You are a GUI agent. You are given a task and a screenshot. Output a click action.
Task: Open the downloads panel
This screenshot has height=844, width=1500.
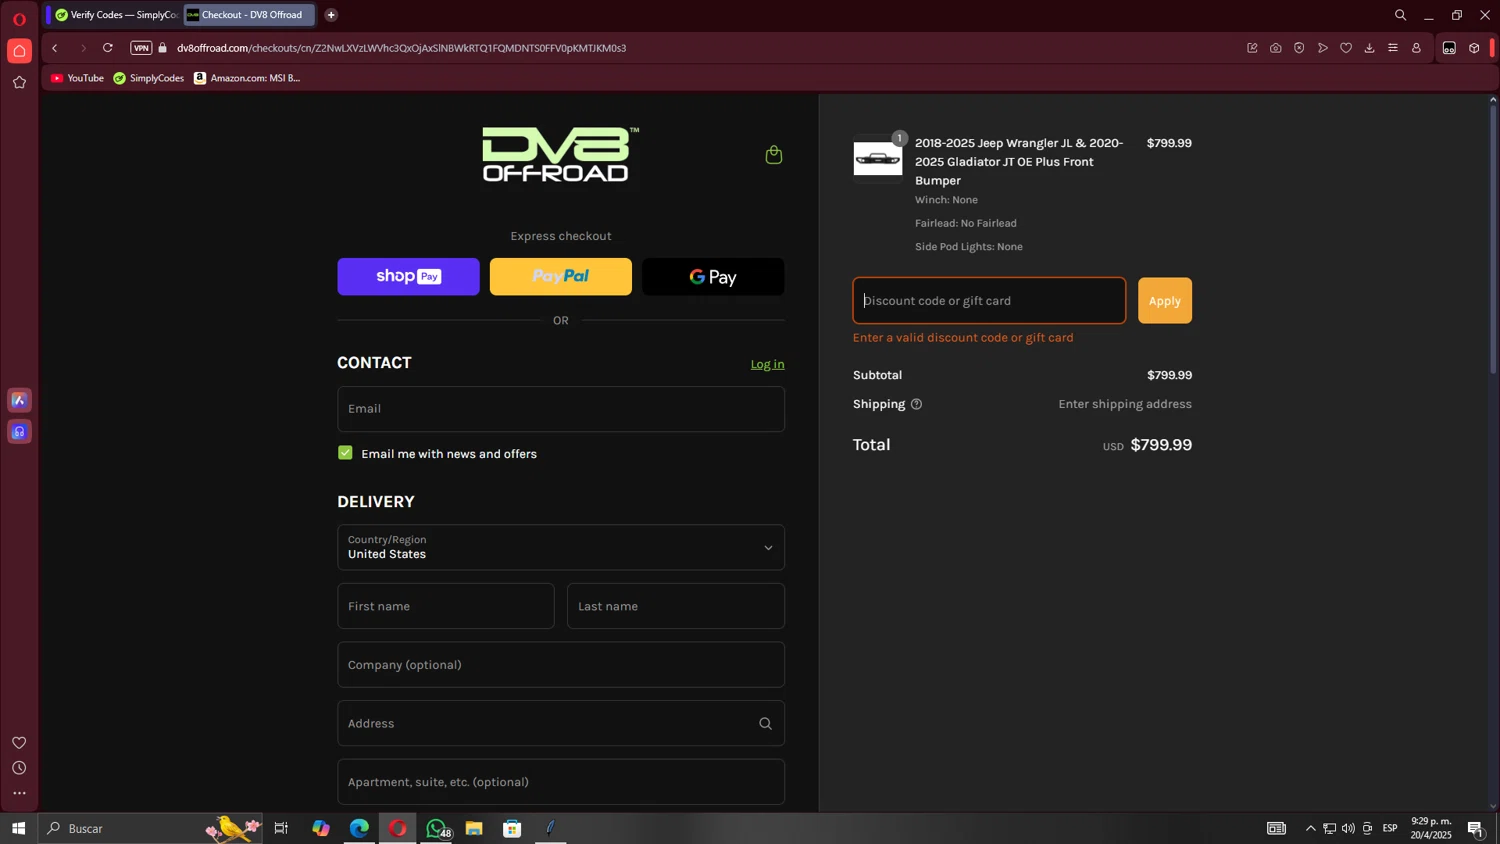[x=1369, y=48]
